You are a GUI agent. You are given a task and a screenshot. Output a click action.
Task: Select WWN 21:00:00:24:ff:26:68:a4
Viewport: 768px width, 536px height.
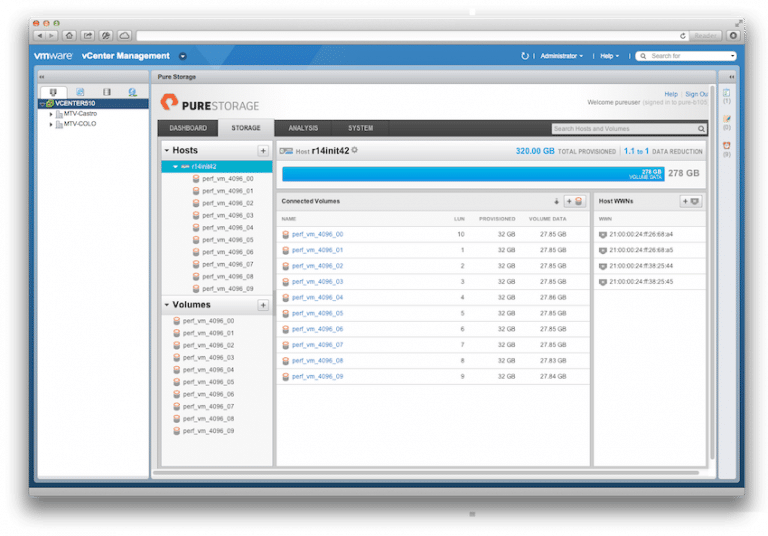click(641, 235)
